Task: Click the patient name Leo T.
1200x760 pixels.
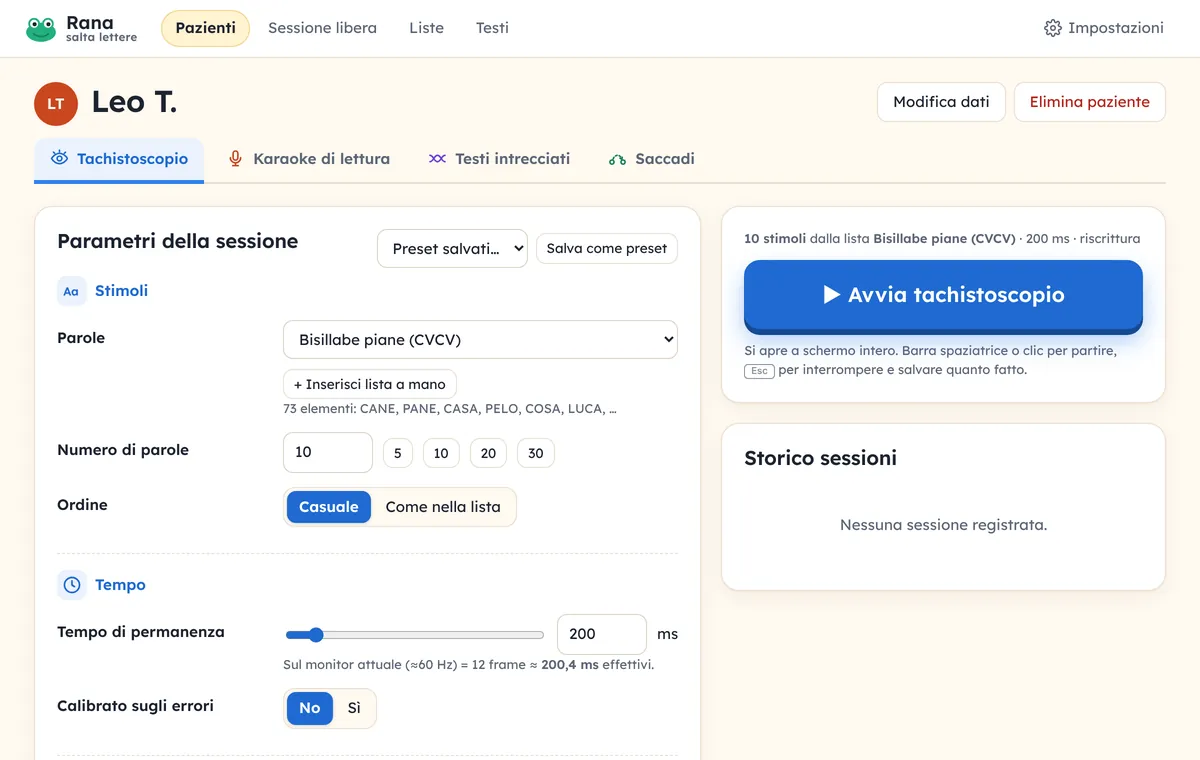Action: point(134,102)
